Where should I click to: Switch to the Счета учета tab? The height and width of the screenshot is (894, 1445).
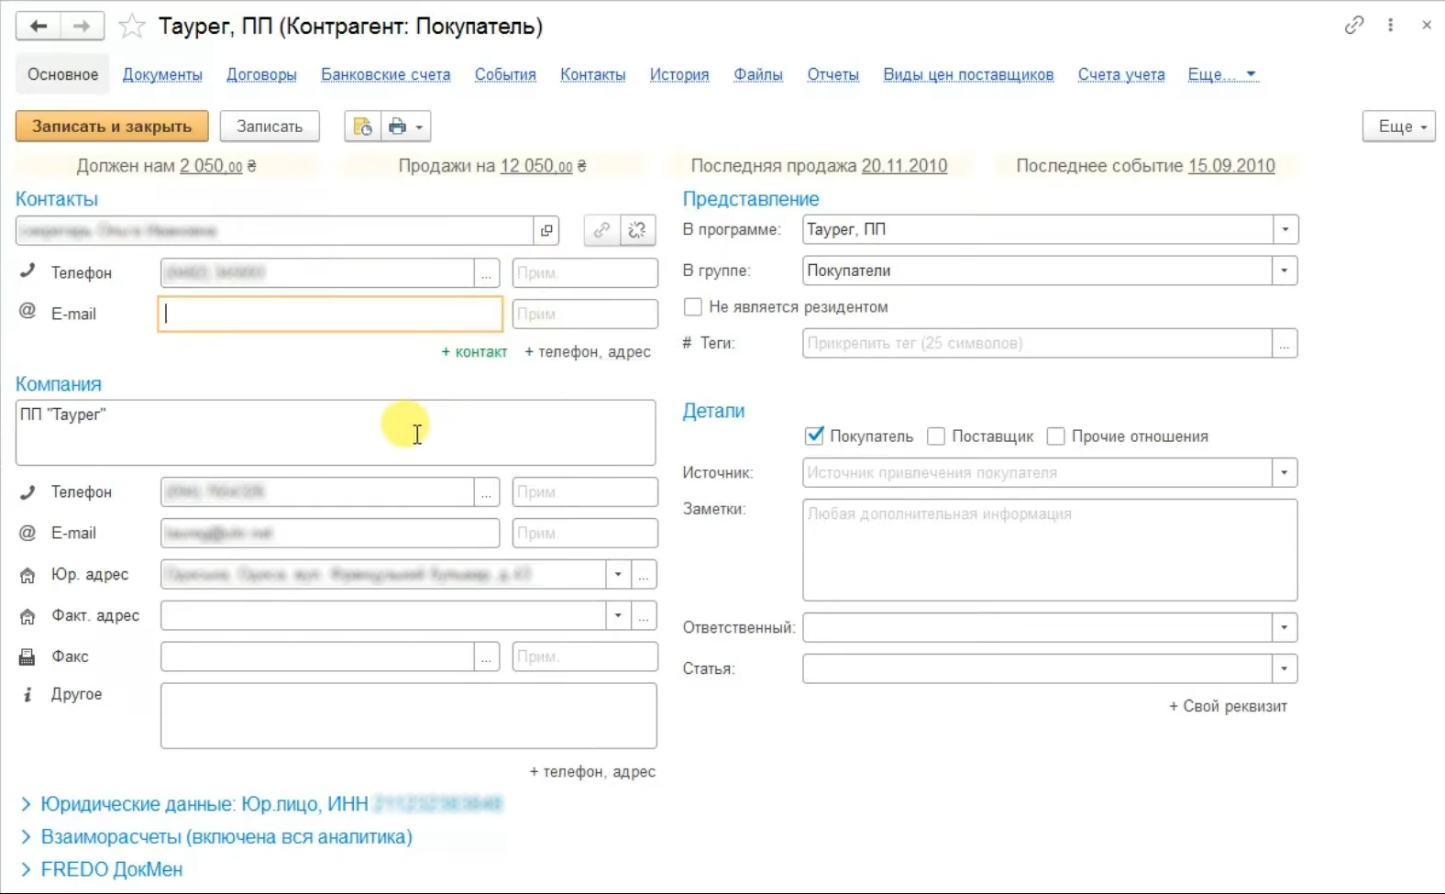(x=1121, y=75)
